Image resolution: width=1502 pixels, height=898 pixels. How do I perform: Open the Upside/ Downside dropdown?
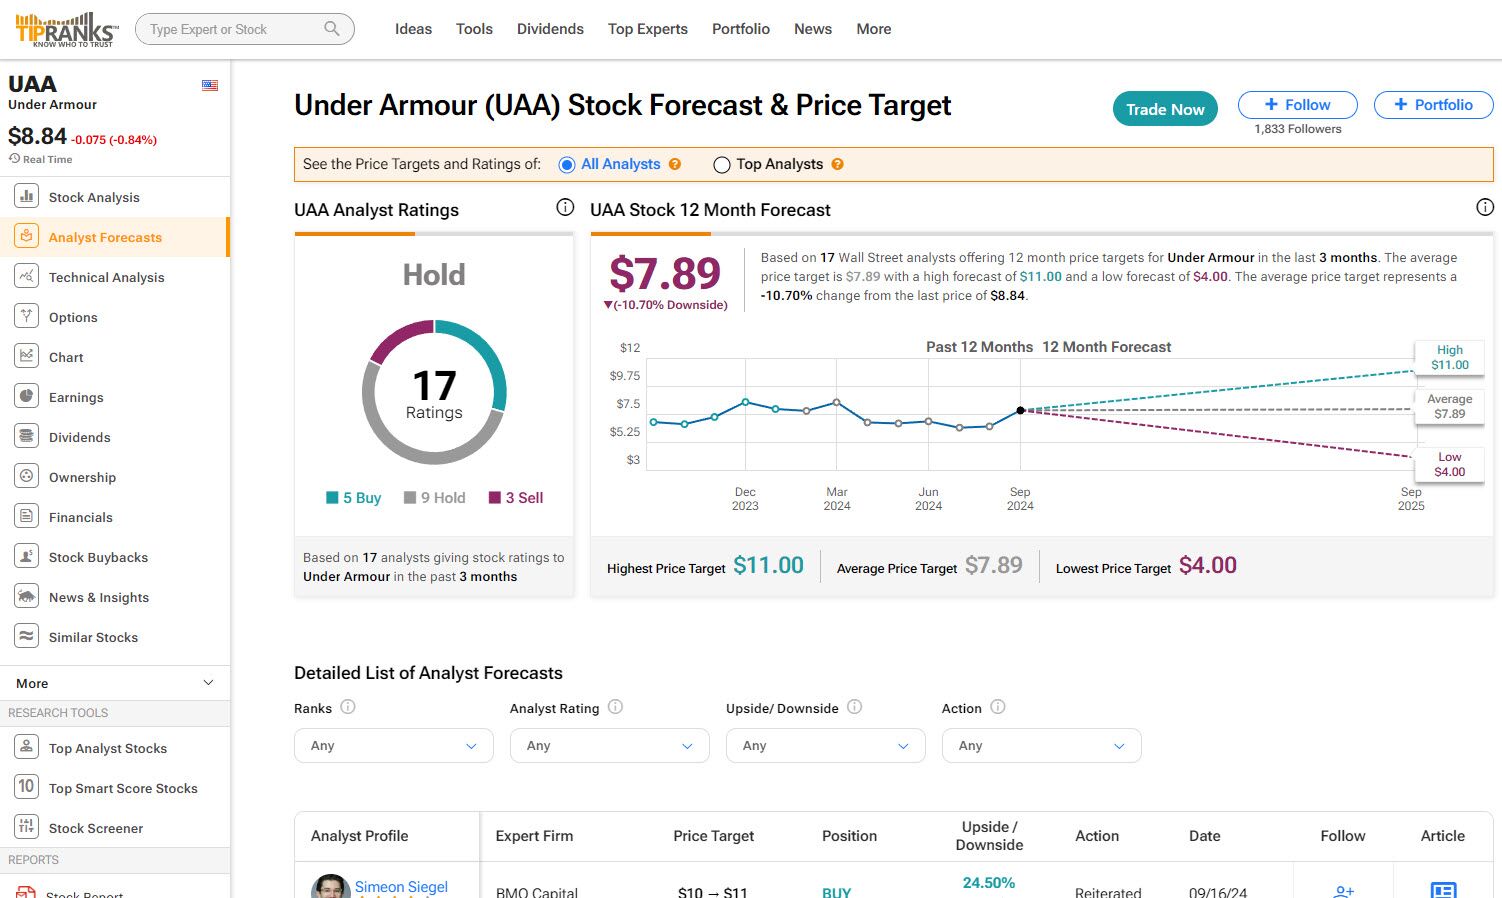click(x=826, y=746)
